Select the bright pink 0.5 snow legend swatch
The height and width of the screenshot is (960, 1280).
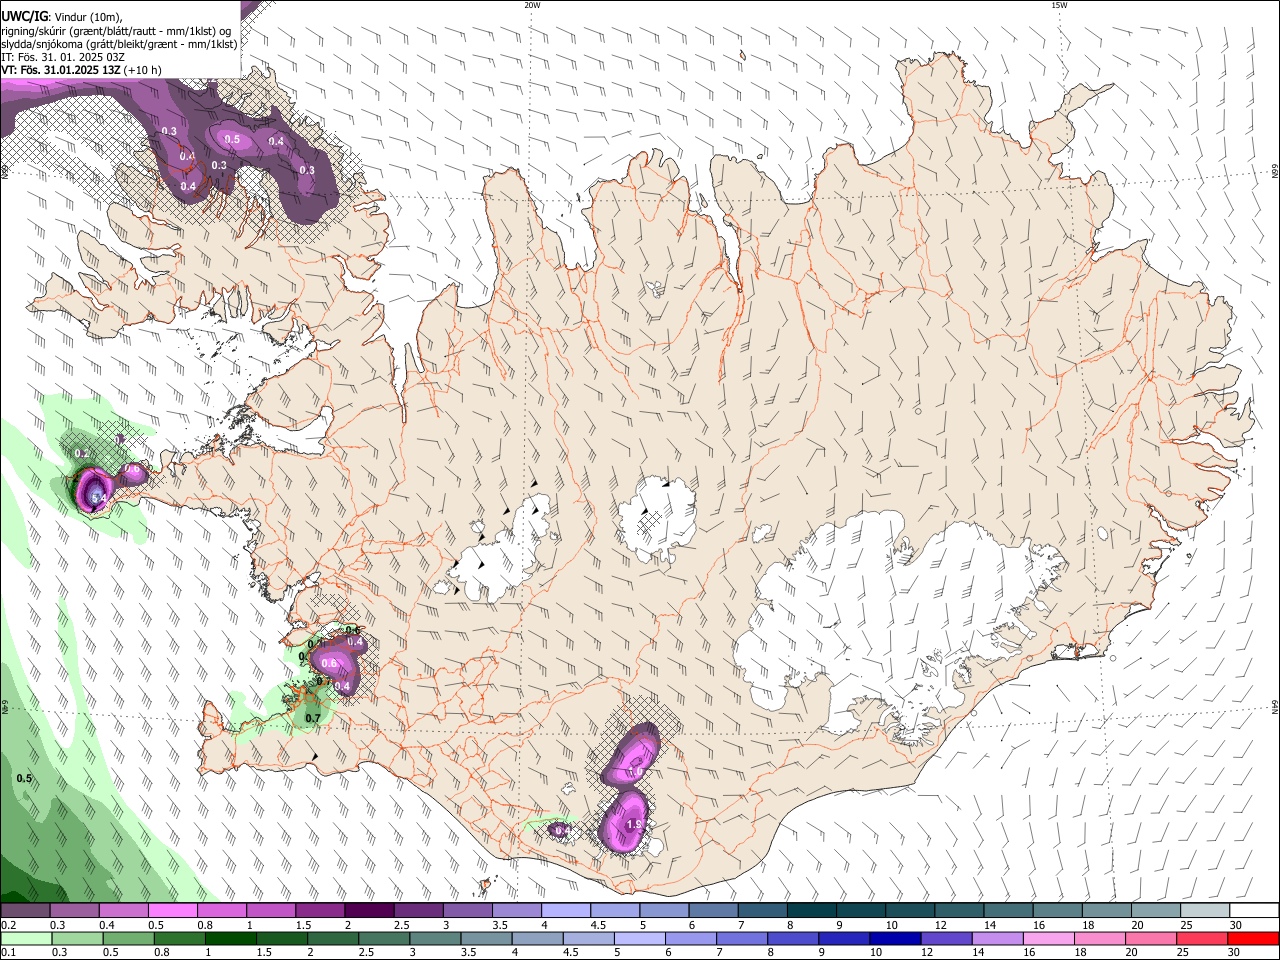tap(173, 910)
